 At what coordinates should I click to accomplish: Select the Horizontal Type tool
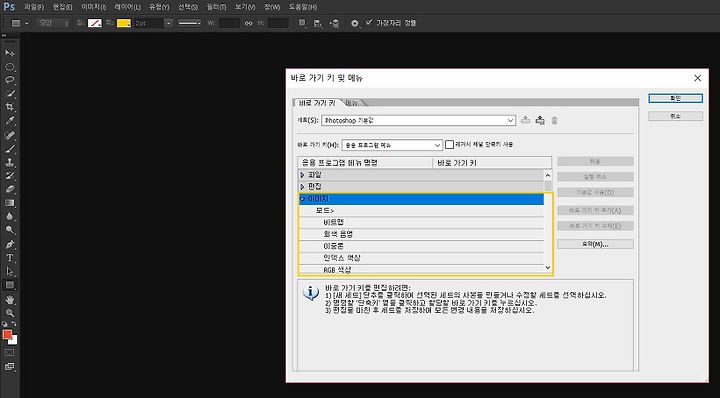(x=10, y=258)
